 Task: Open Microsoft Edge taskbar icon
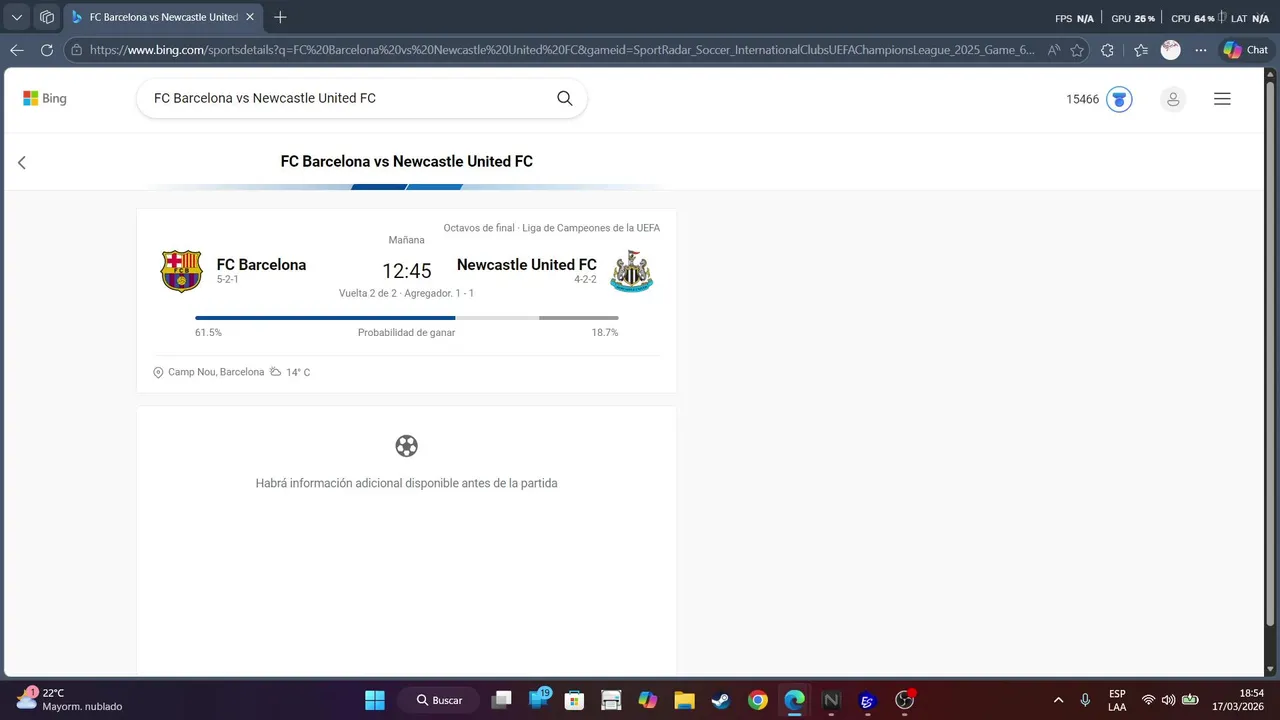click(x=794, y=700)
